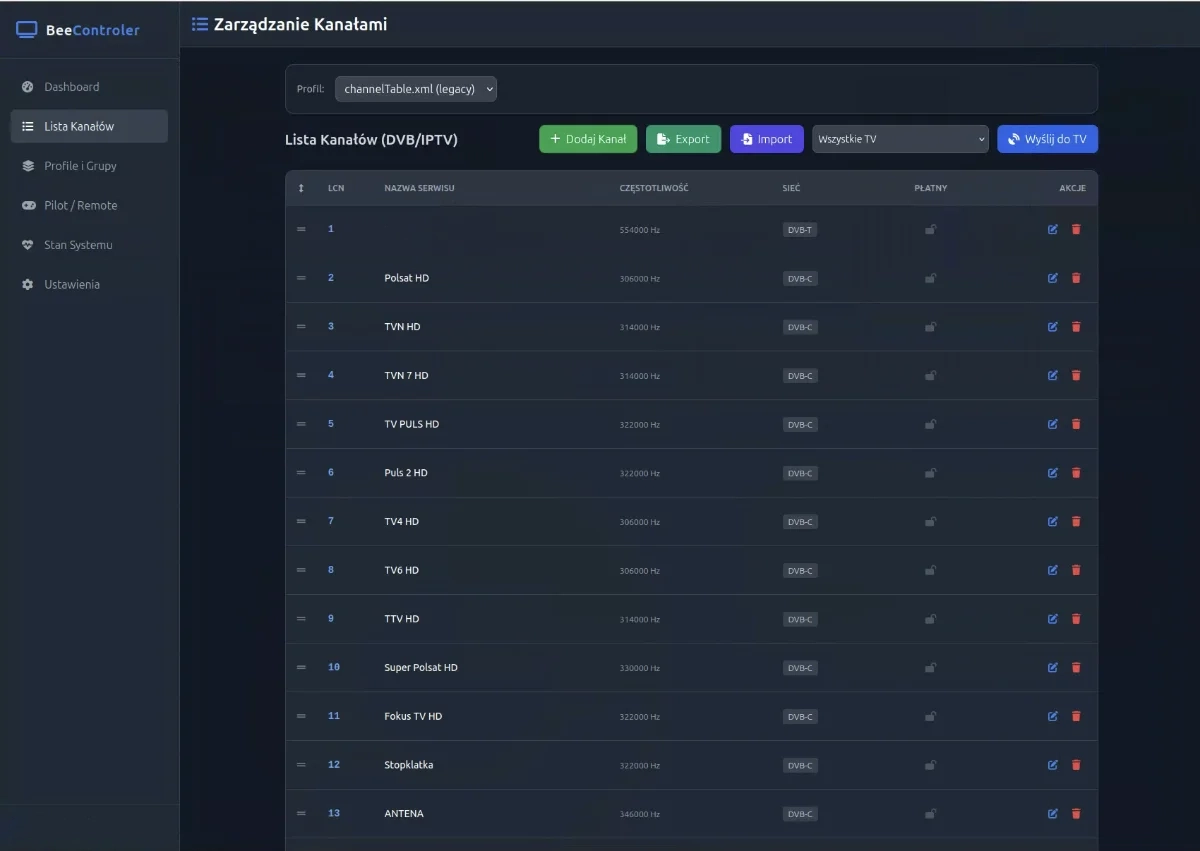Click the BeeControler monitor logo

pos(26,29)
